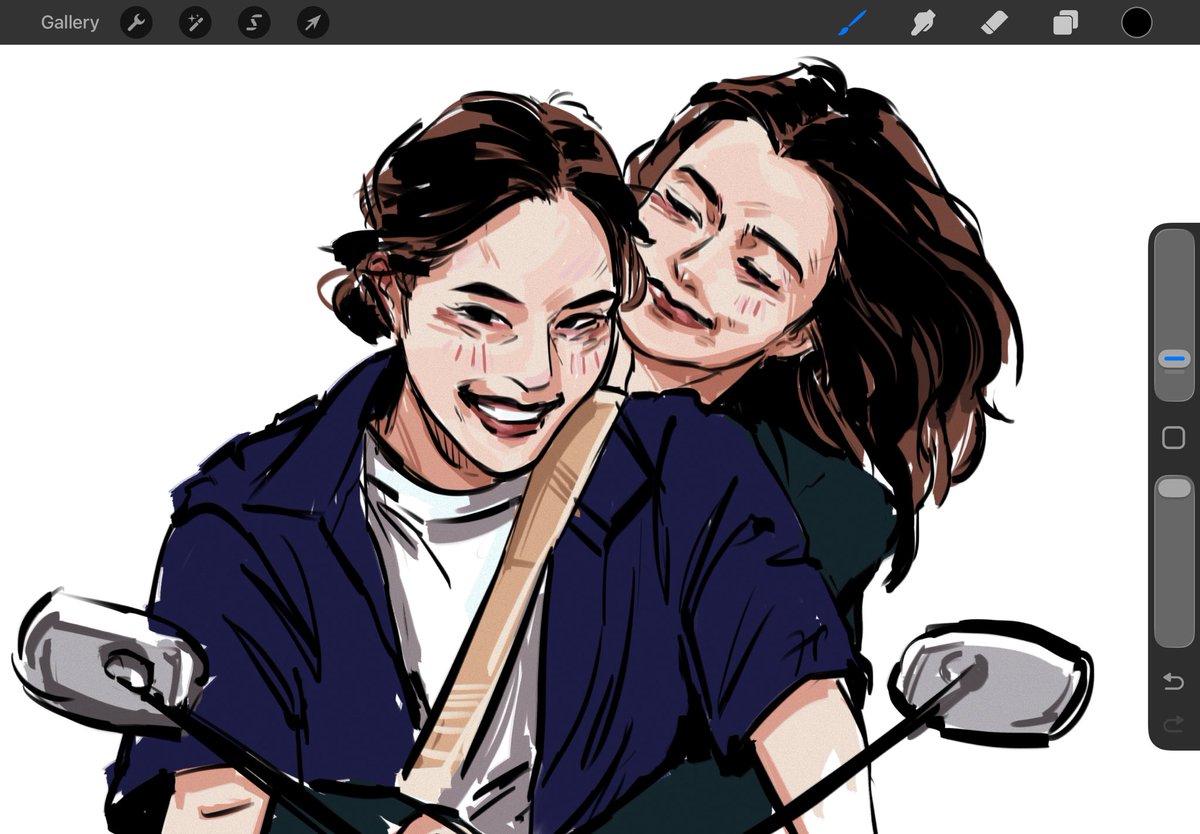Click the brush opacity slider handle

click(x=1174, y=488)
